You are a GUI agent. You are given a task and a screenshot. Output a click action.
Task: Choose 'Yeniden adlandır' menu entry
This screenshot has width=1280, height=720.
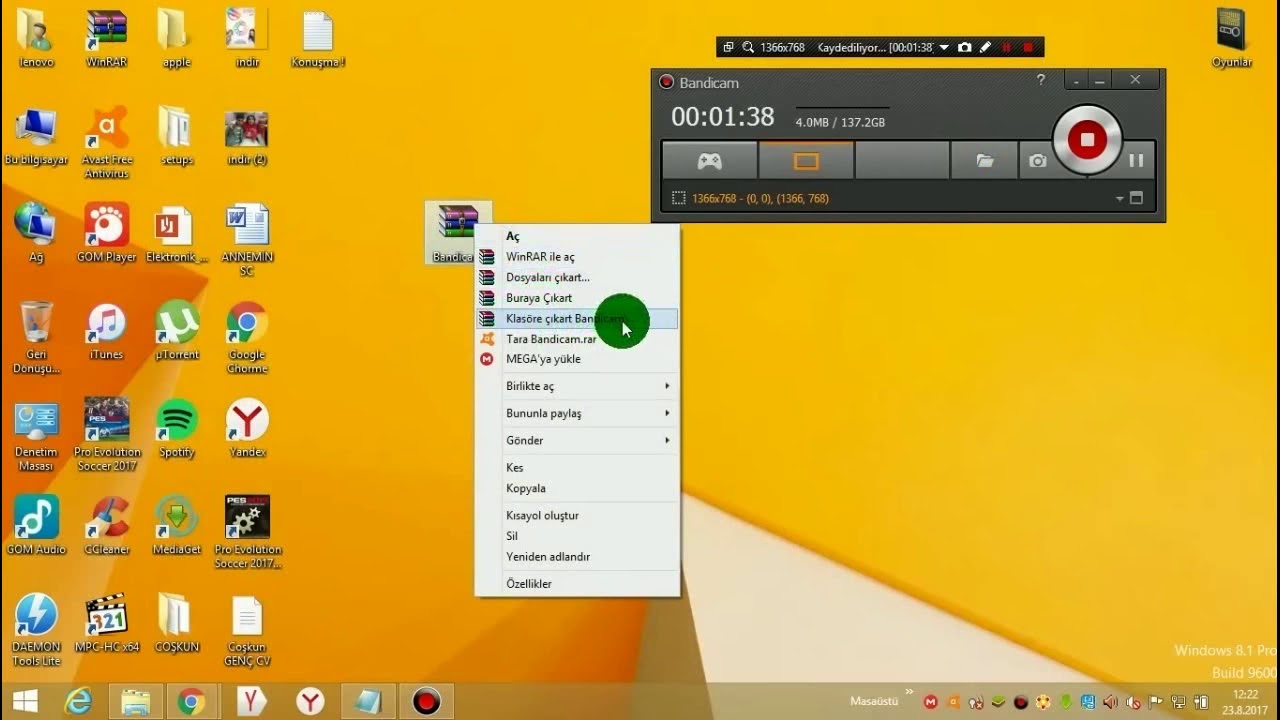pyautogui.click(x=578, y=556)
